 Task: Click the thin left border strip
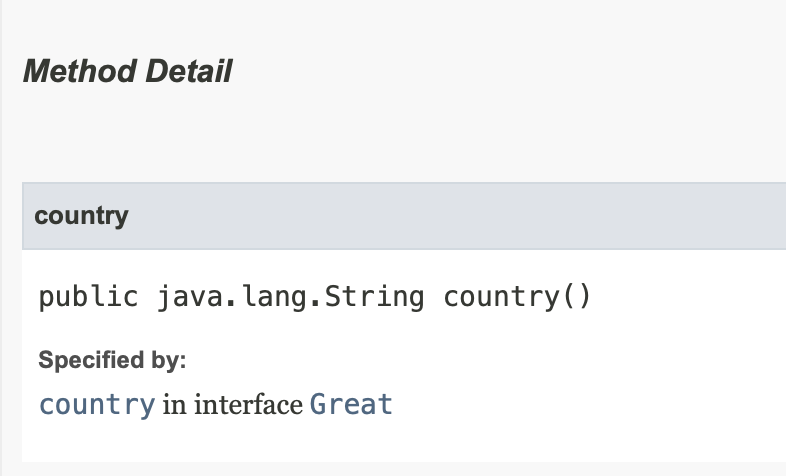(x=1, y=238)
